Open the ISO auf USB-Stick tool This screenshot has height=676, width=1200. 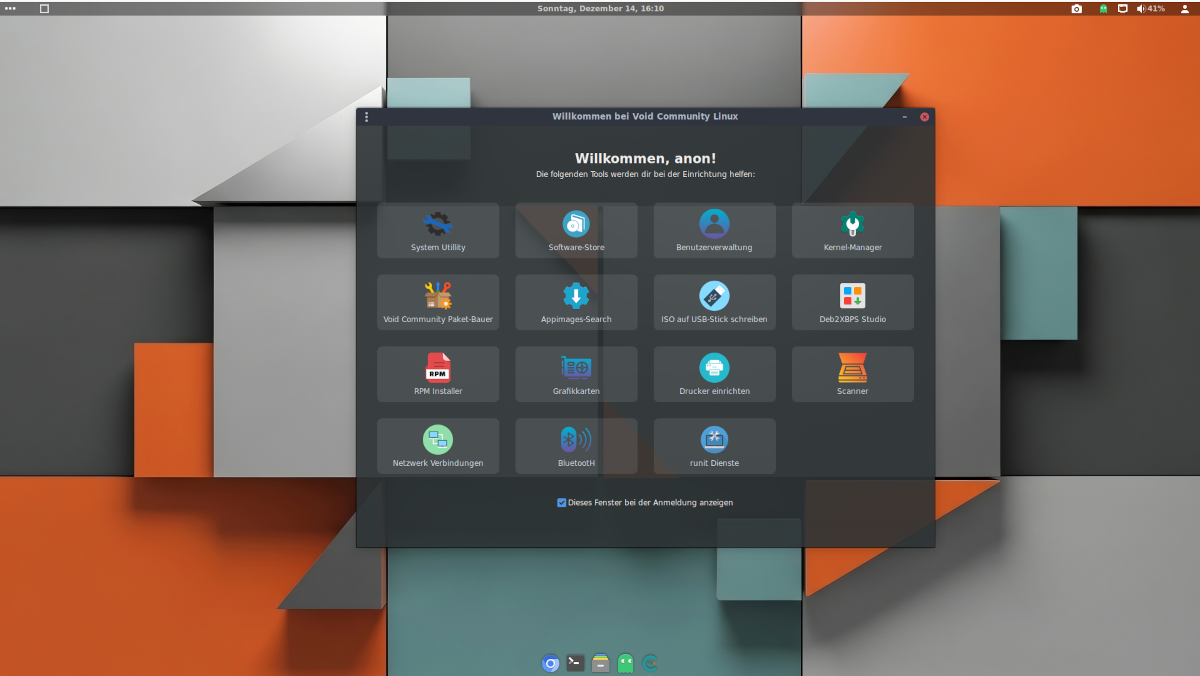(714, 302)
